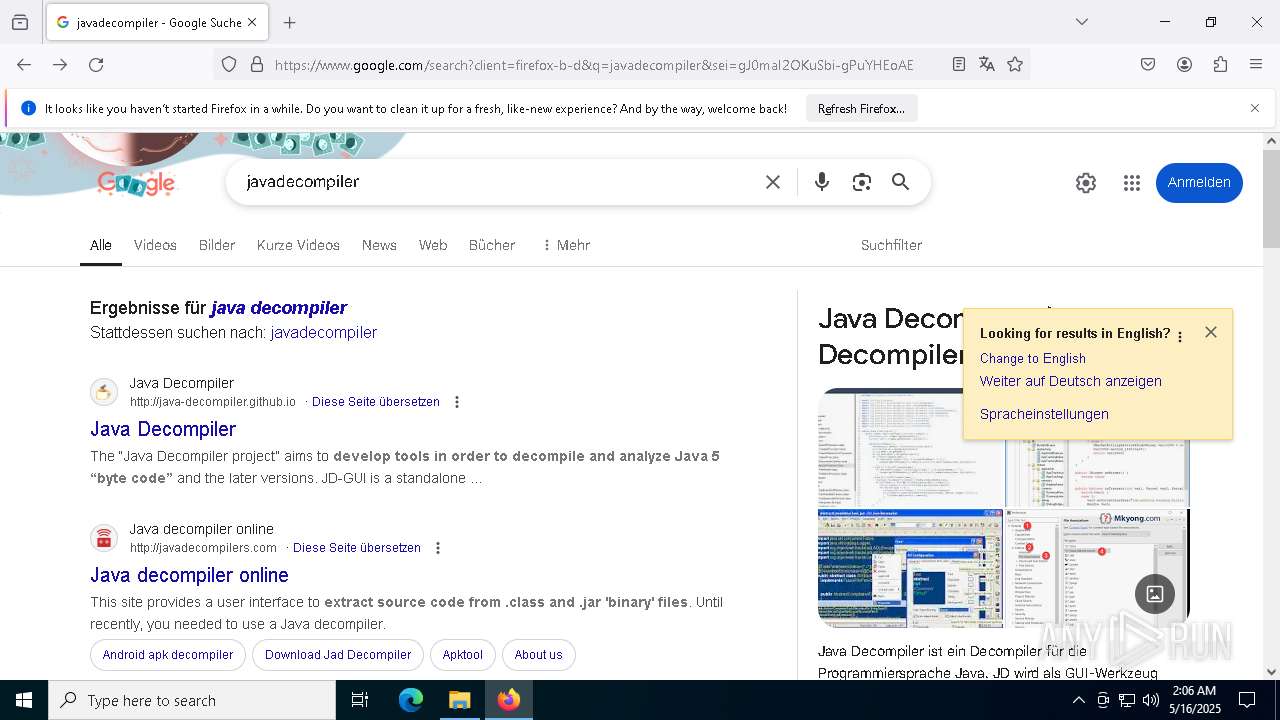Toggle reader view icon
Image resolution: width=1280 pixels, height=720 pixels.
[958, 64]
